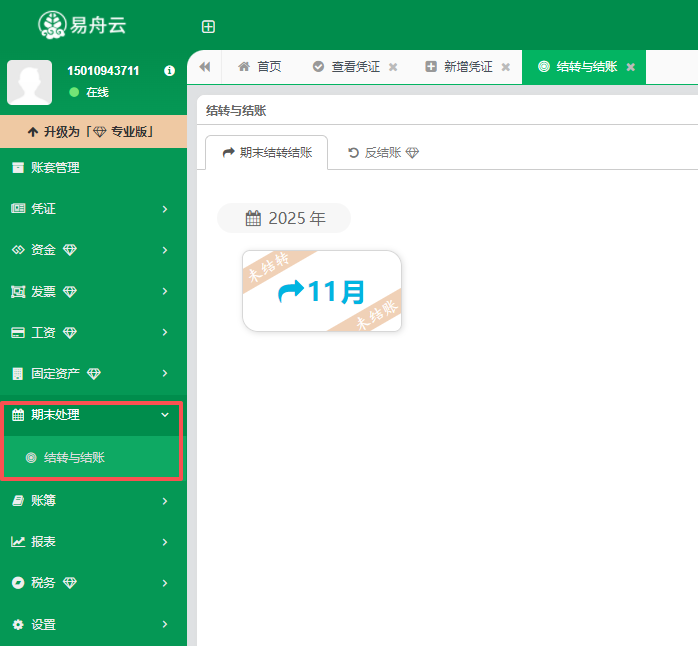Click the diamond icon beside 固定资产
Screen dimensions: 698x646
94,374
